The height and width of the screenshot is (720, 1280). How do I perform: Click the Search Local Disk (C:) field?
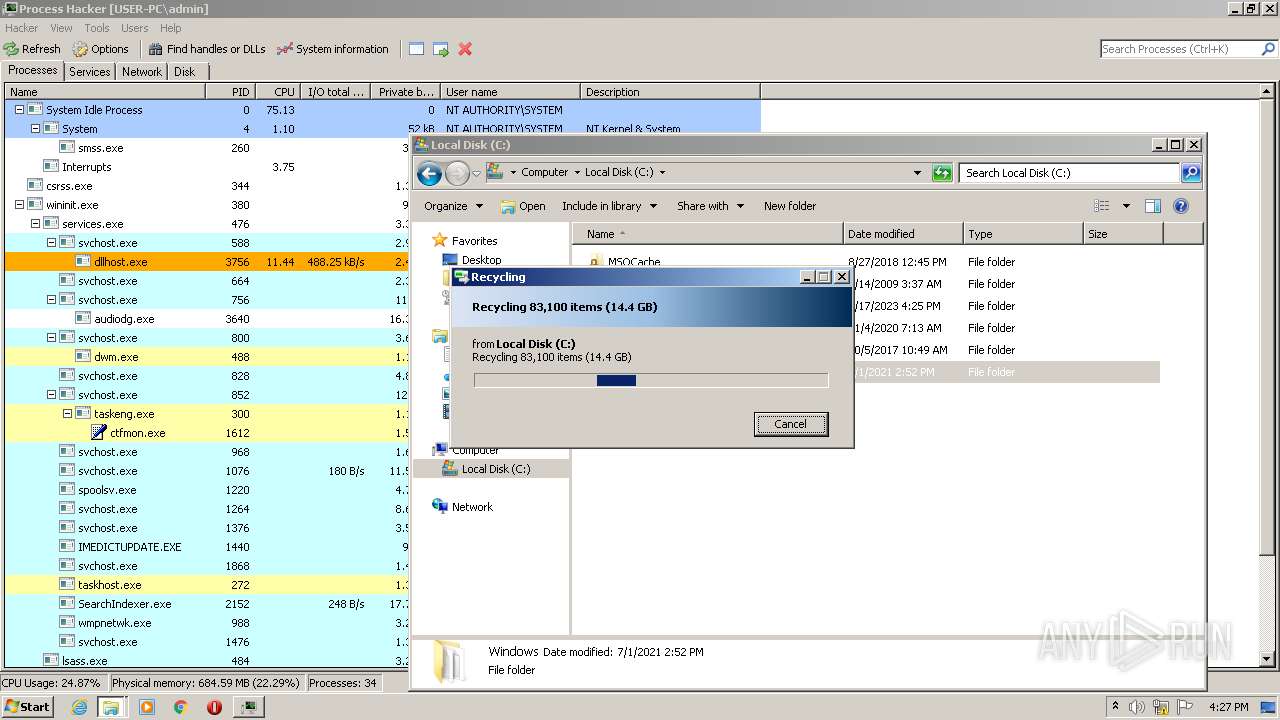1069,173
